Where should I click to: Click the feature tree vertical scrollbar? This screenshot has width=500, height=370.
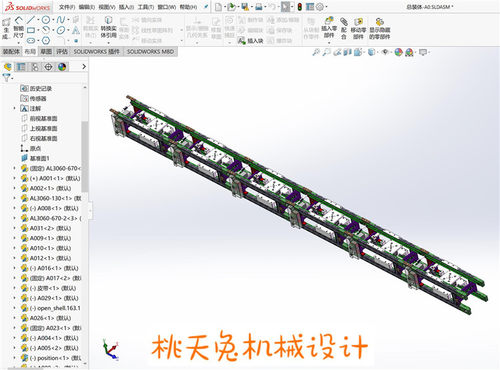[85, 157]
